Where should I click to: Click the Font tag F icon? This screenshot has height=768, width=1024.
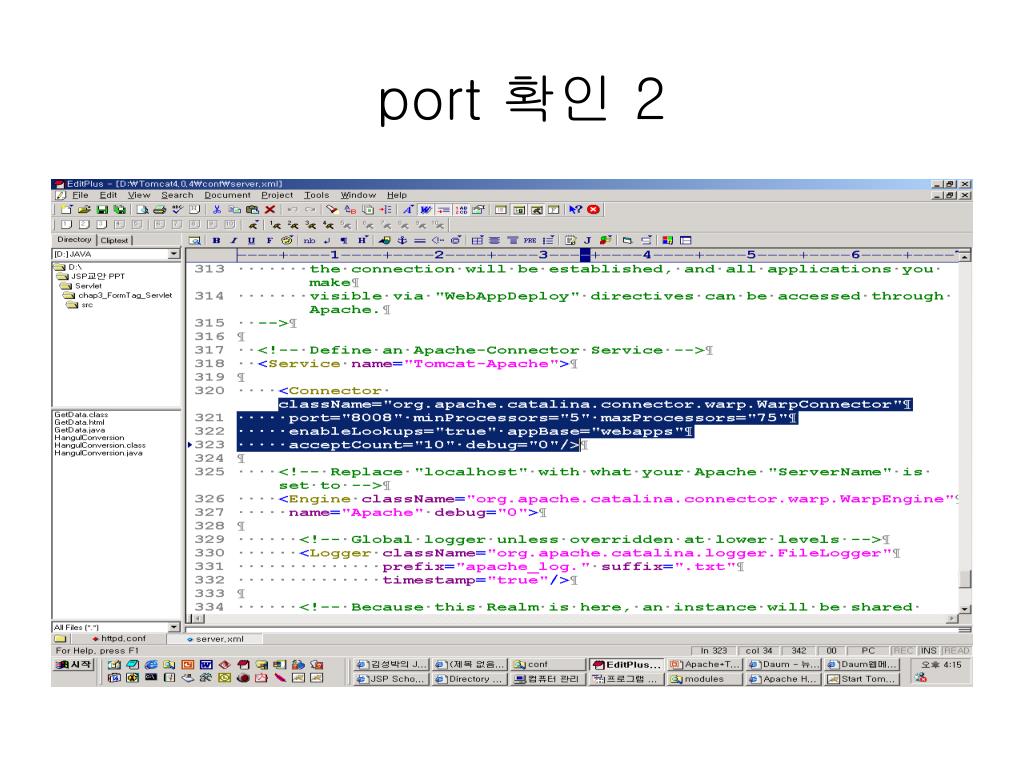click(x=269, y=240)
